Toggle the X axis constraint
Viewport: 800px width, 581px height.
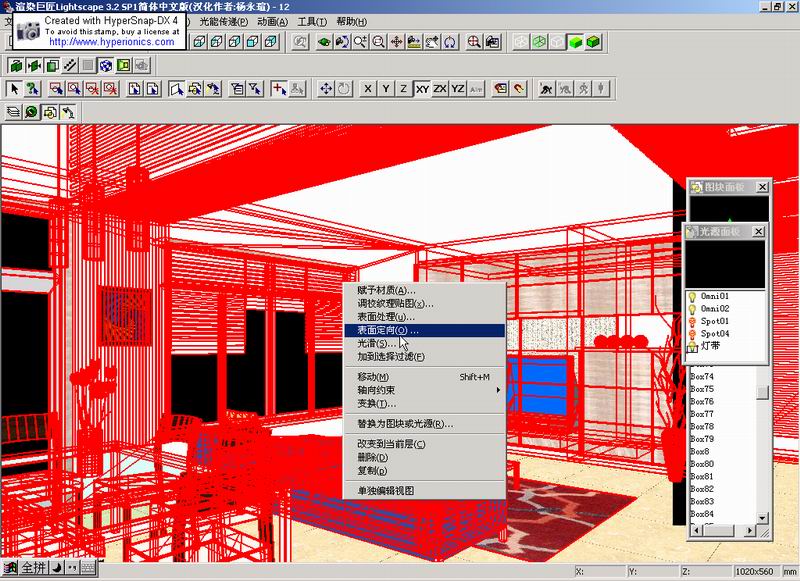coord(368,89)
